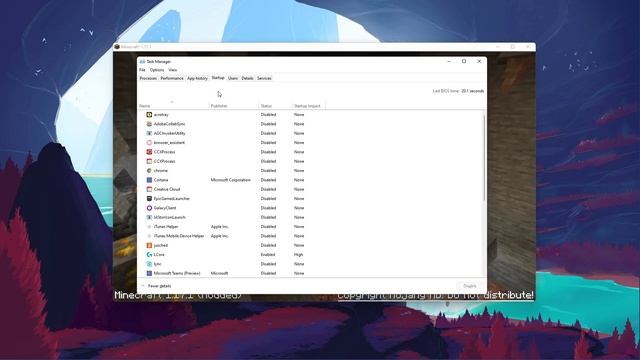Viewport: 640px width, 360px height.
Task: Select the Creative Cloud name text
Action: point(167,189)
